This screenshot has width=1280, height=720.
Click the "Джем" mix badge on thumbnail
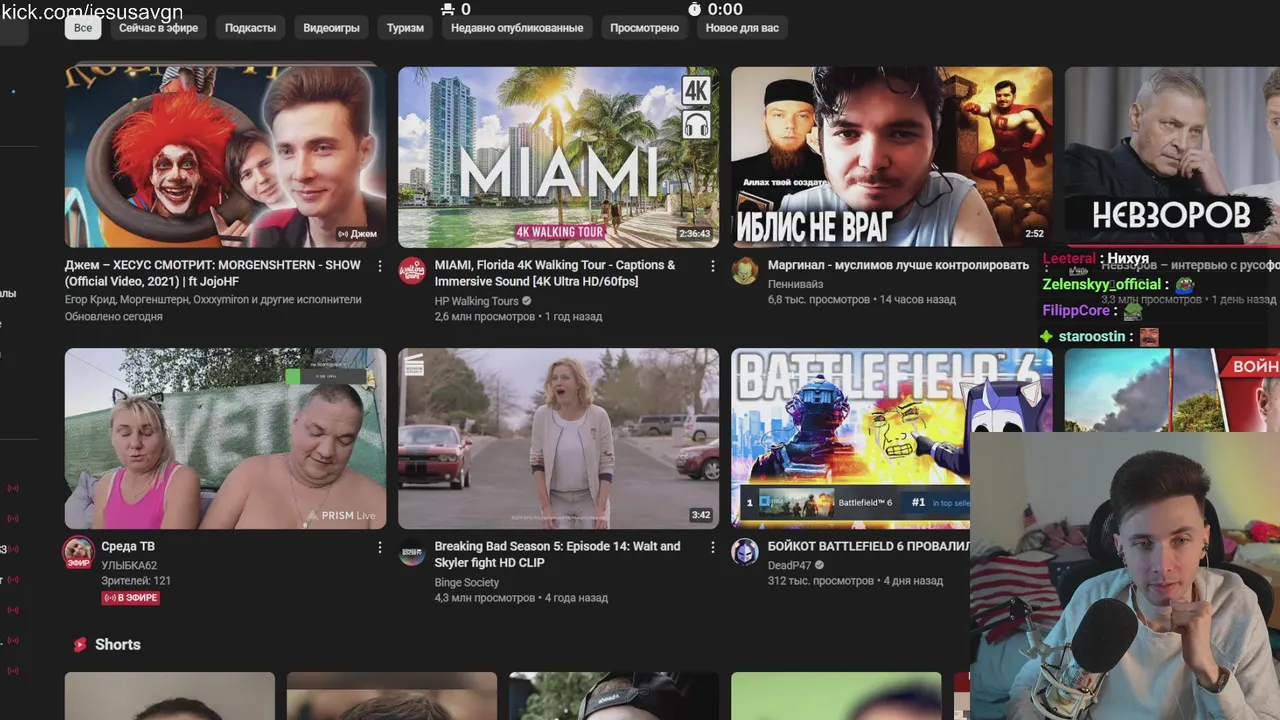[357, 234]
